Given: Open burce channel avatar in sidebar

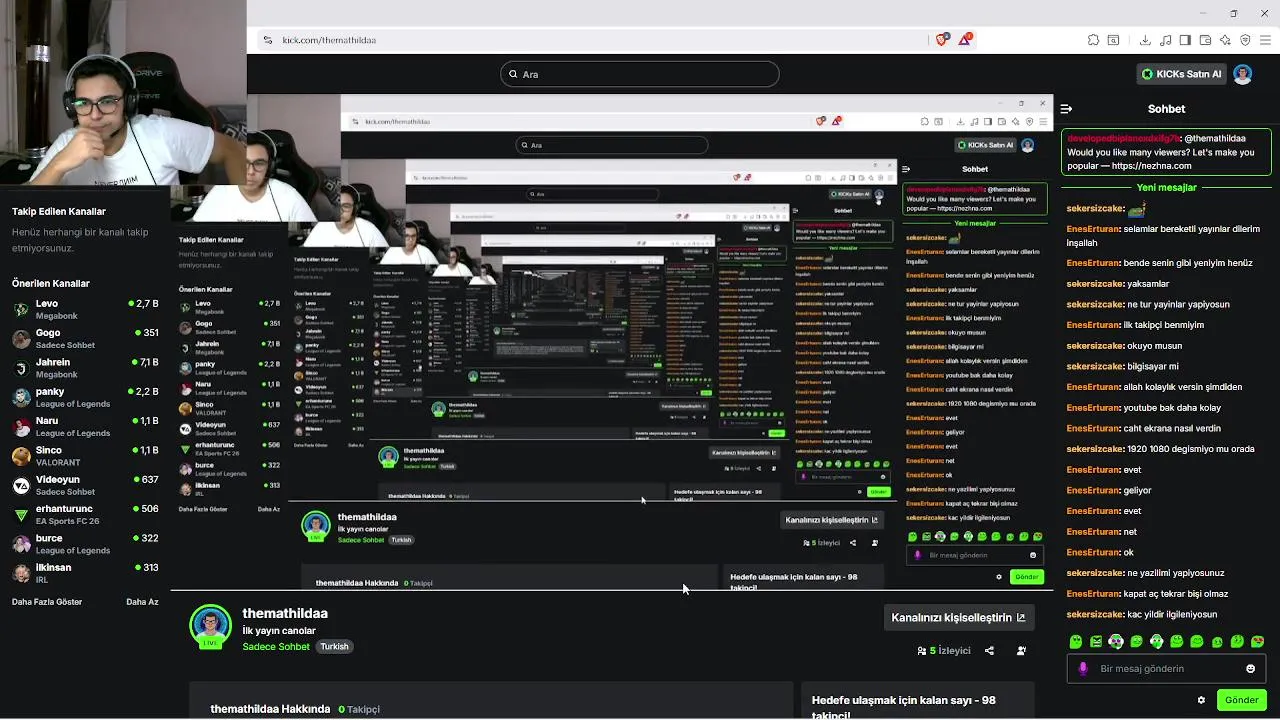Looking at the screenshot, I should click(21, 544).
